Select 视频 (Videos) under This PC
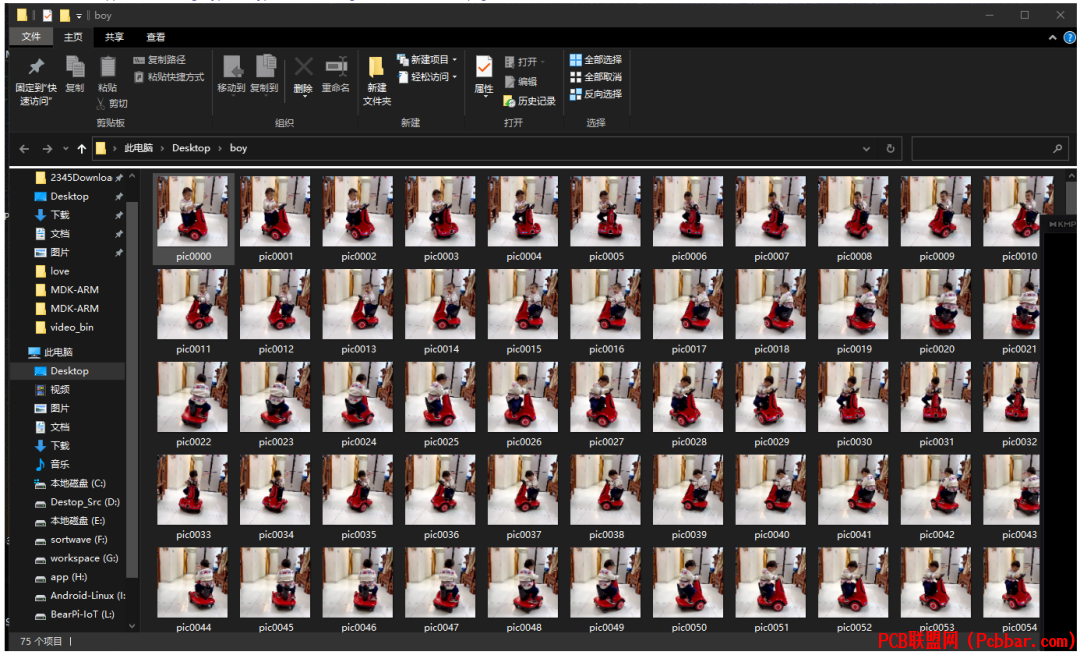This screenshot has height=655, width=1080. (x=60, y=390)
